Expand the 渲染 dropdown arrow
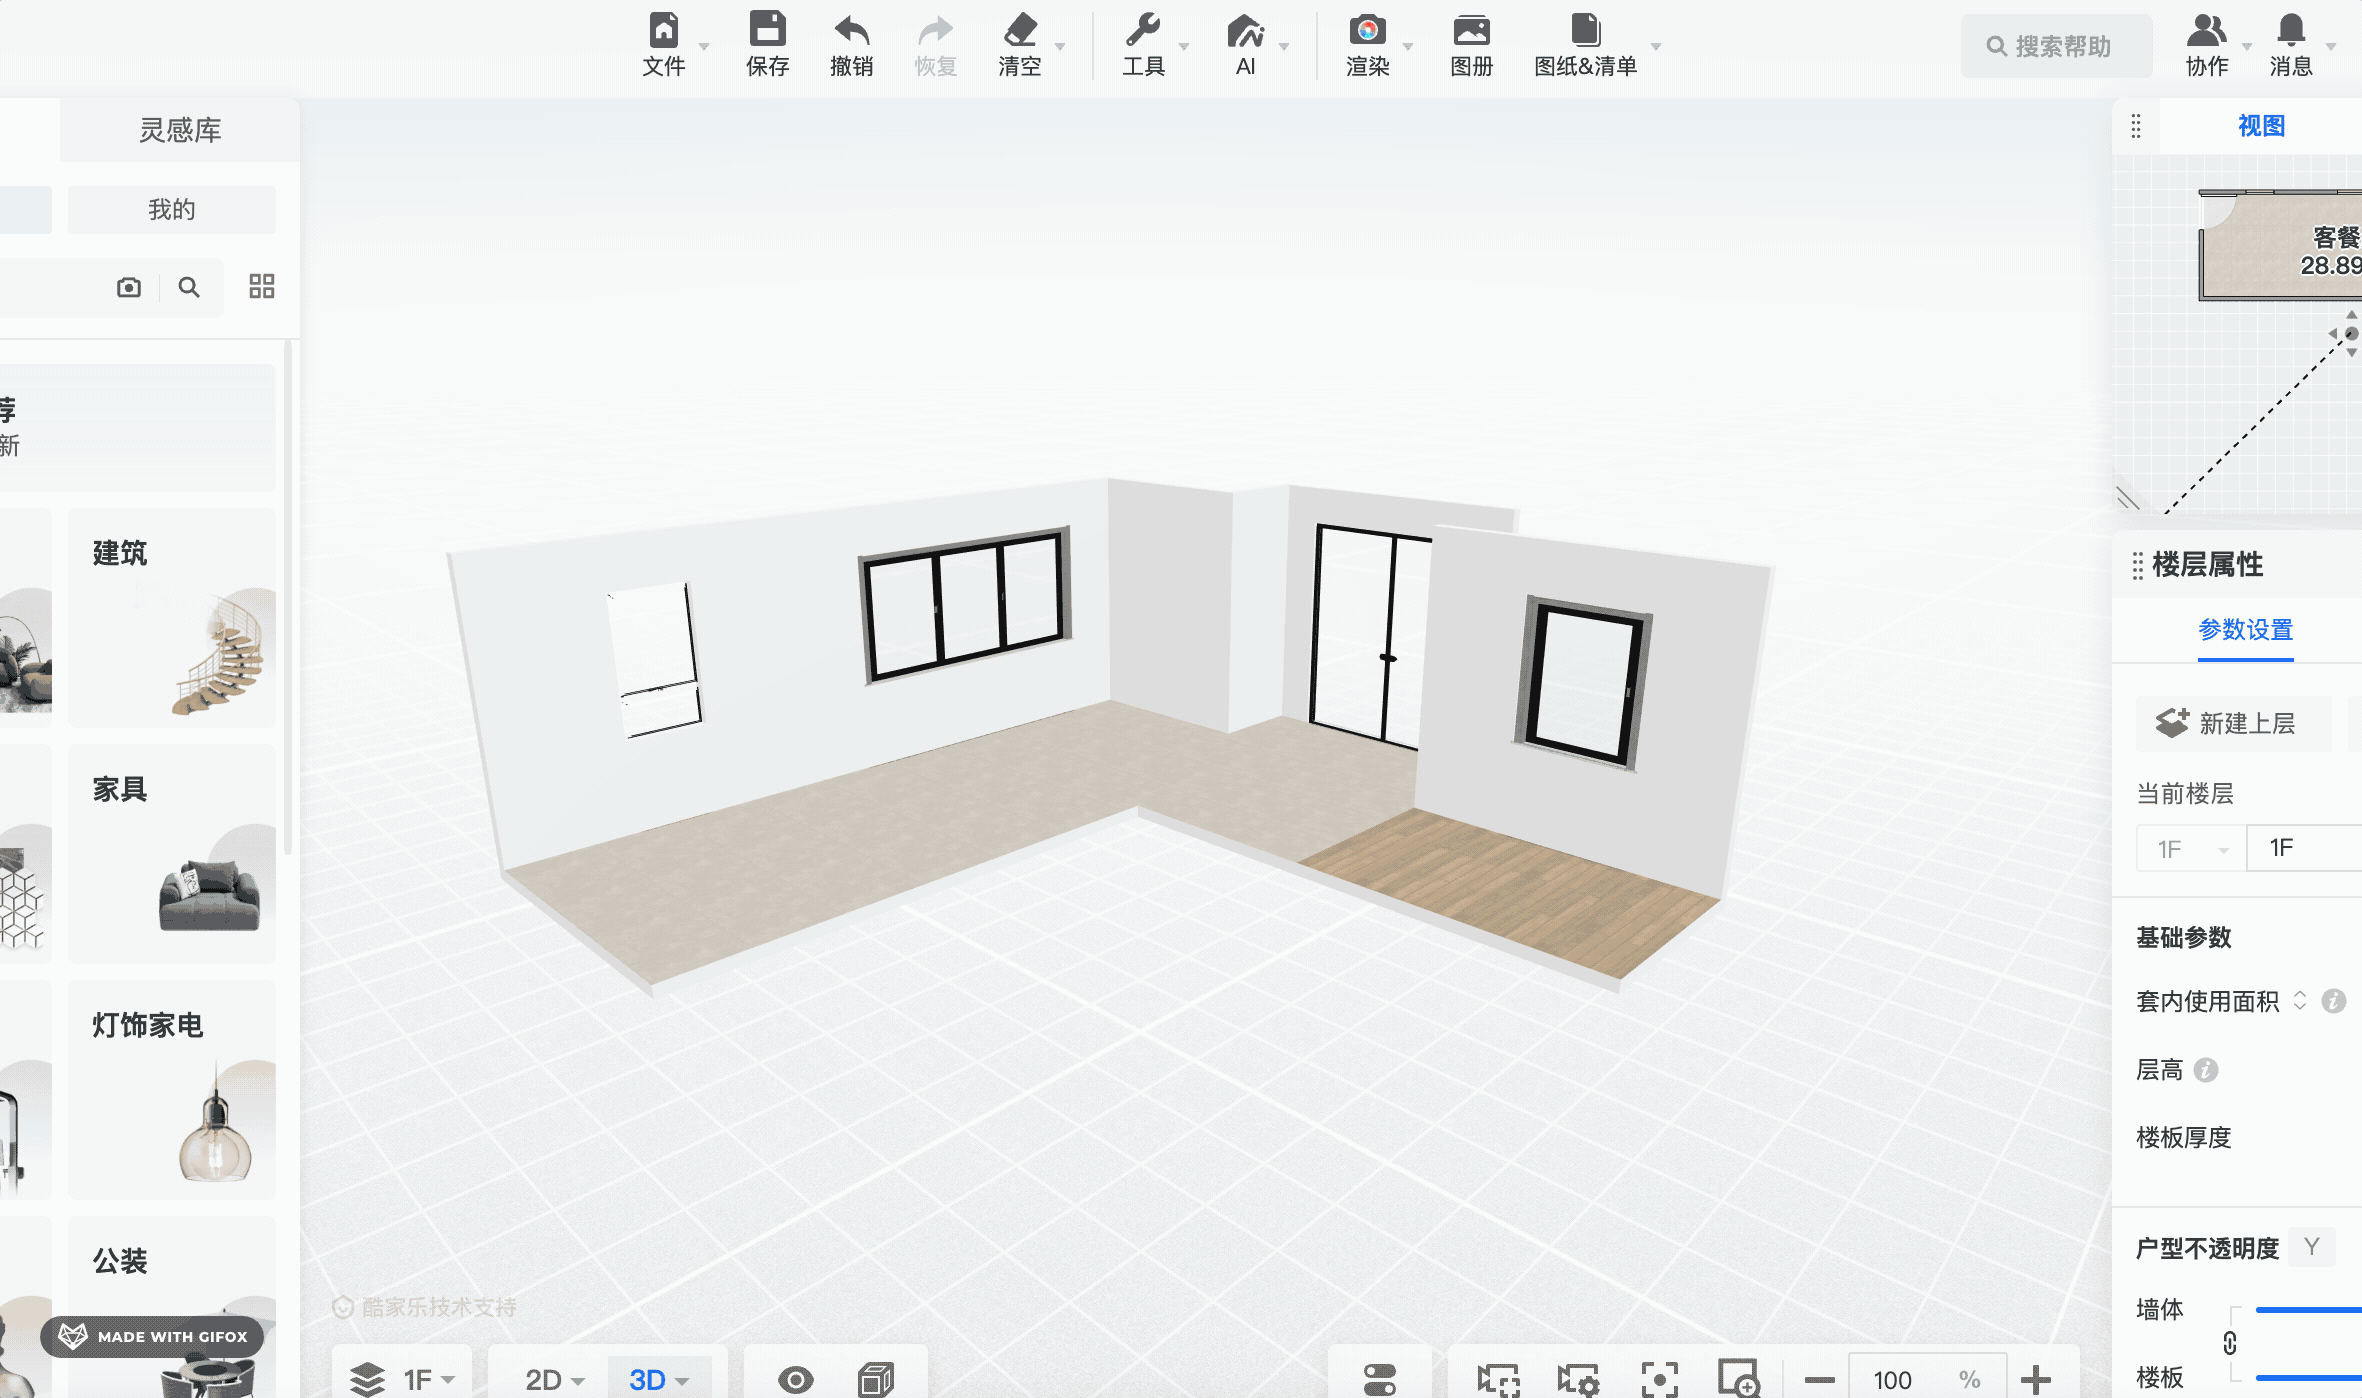The height and width of the screenshot is (1398, 2362). pos(1408,46)
